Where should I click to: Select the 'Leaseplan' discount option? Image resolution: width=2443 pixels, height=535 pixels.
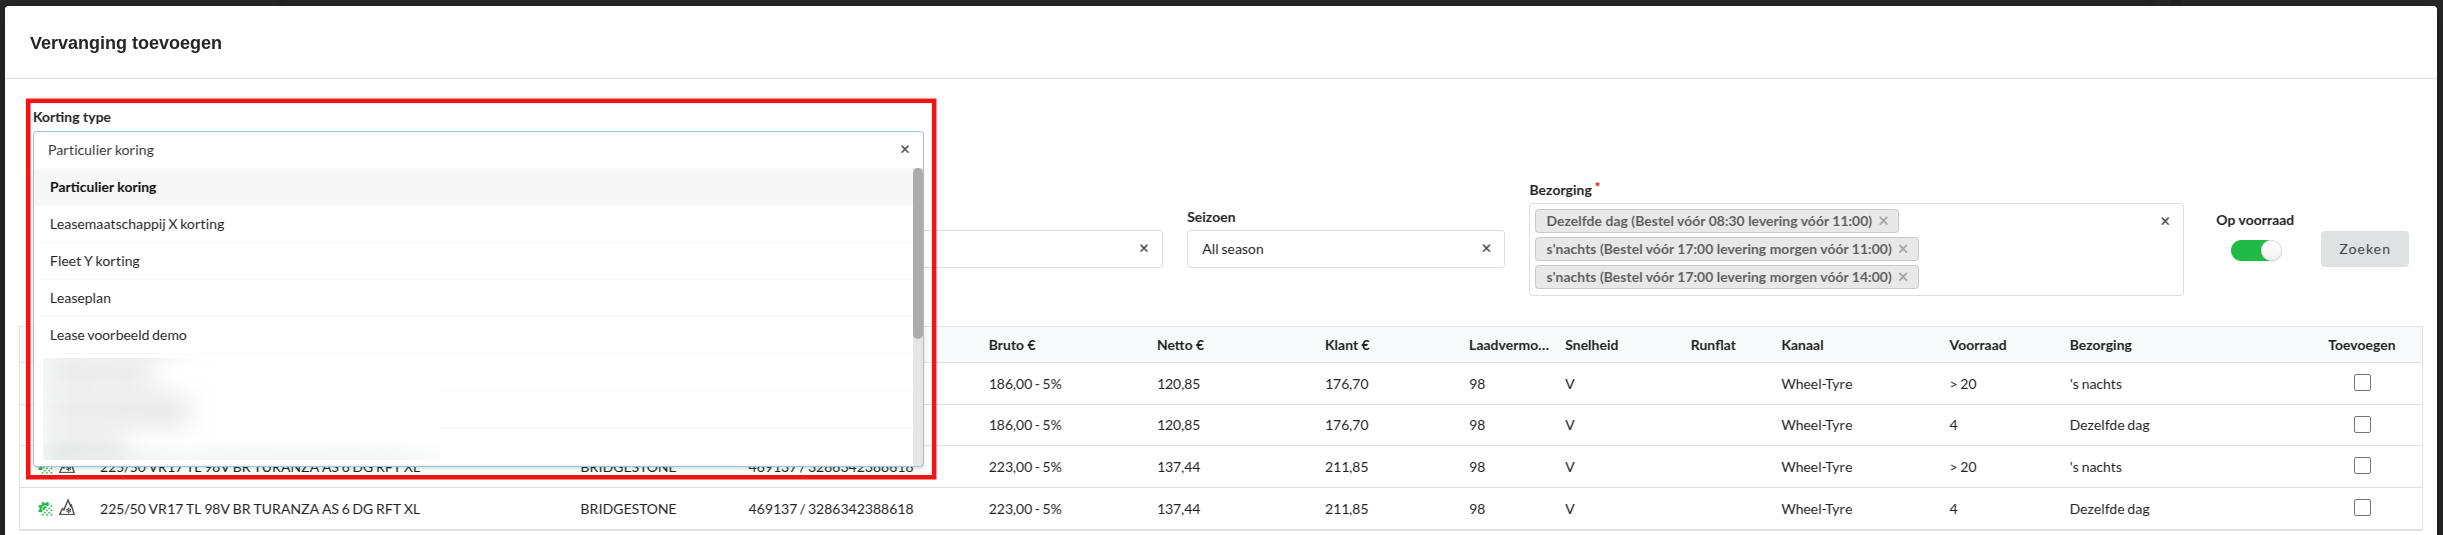click(x=81, y=298)
